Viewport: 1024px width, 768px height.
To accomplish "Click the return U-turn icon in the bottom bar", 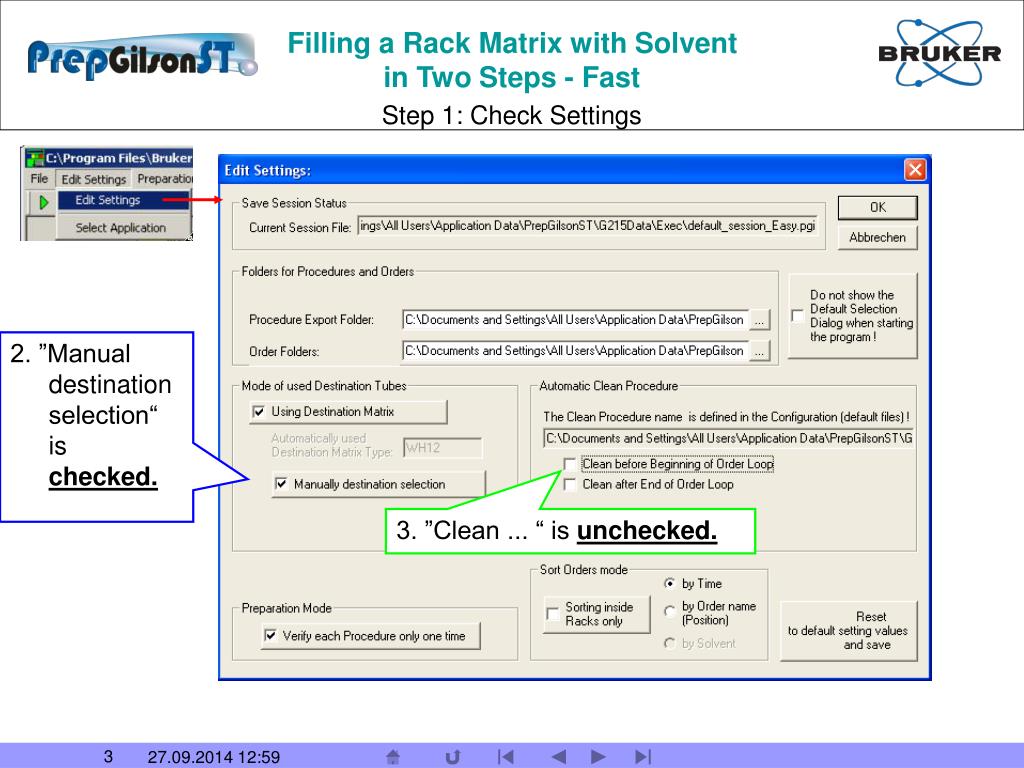I will coord(453,757).
